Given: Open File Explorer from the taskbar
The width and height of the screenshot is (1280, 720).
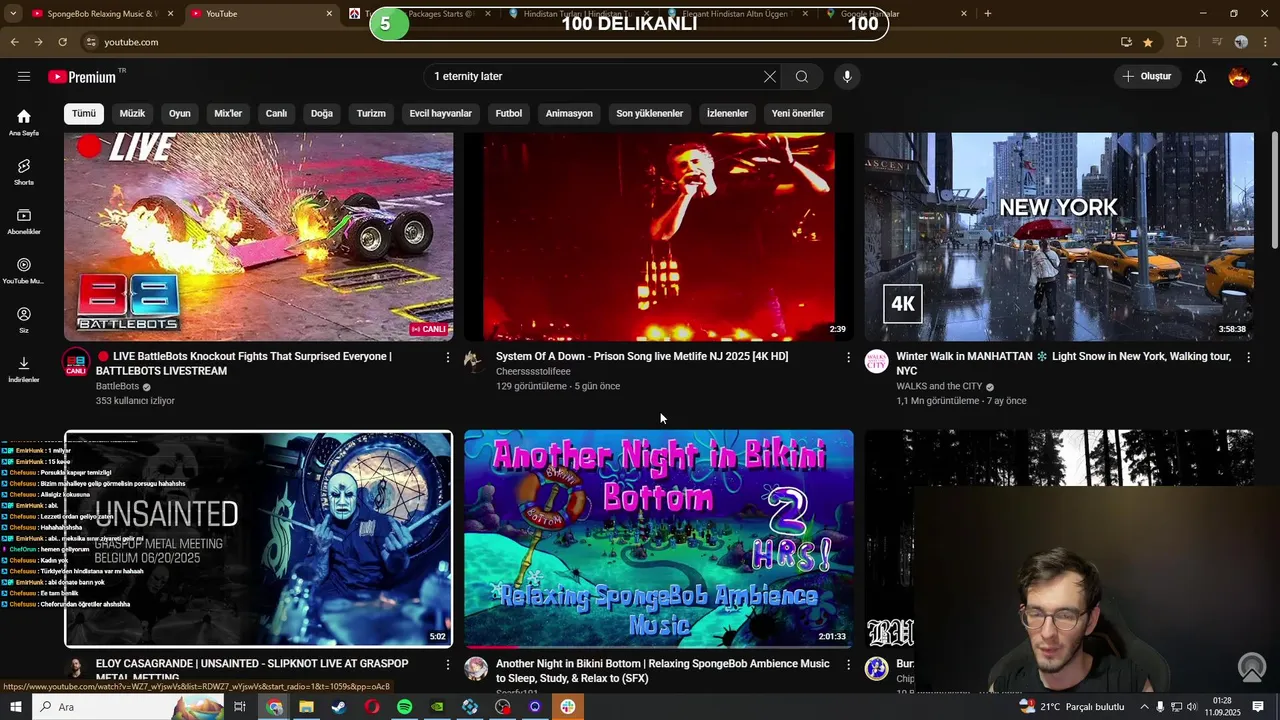Looking at the screenshot, I should [x=306, y=707].
